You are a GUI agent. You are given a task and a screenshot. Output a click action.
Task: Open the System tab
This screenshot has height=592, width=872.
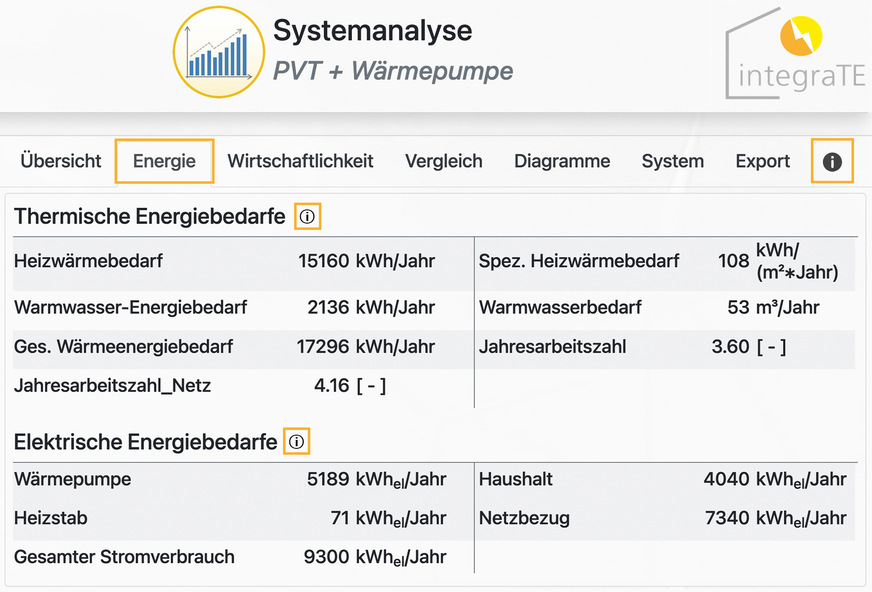pos(672,161)
